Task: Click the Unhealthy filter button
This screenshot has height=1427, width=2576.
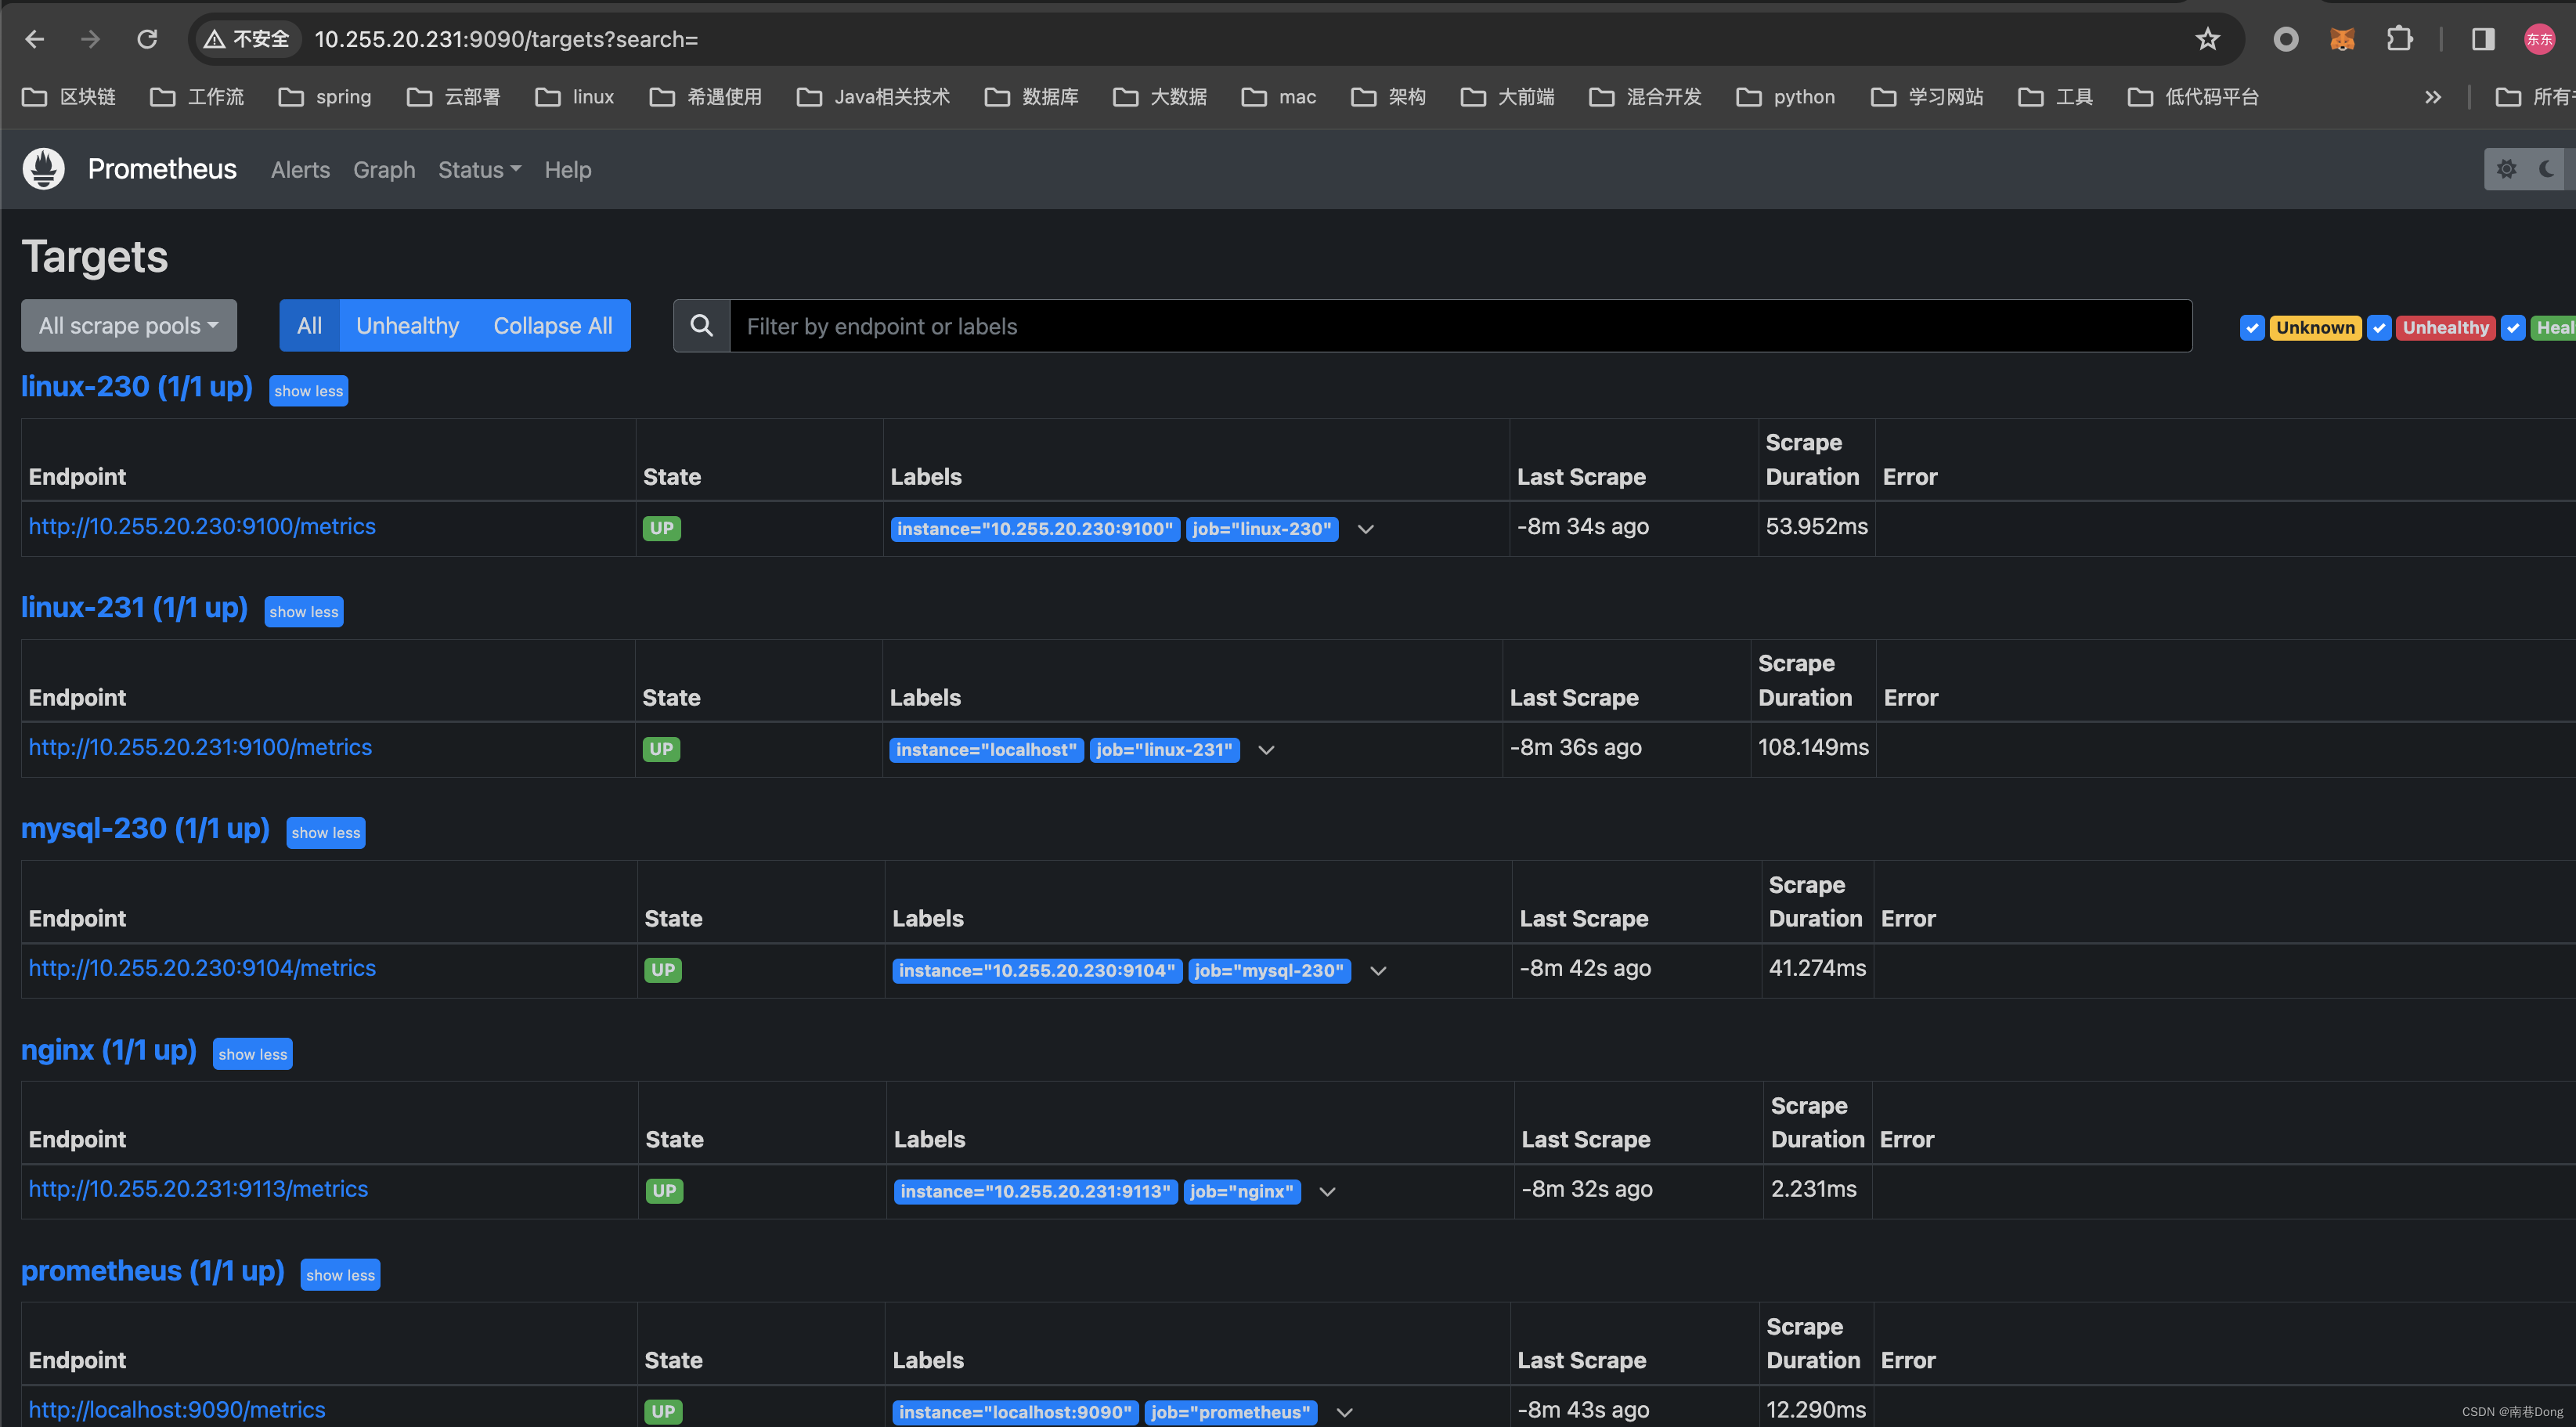Action: pos(406,323)
